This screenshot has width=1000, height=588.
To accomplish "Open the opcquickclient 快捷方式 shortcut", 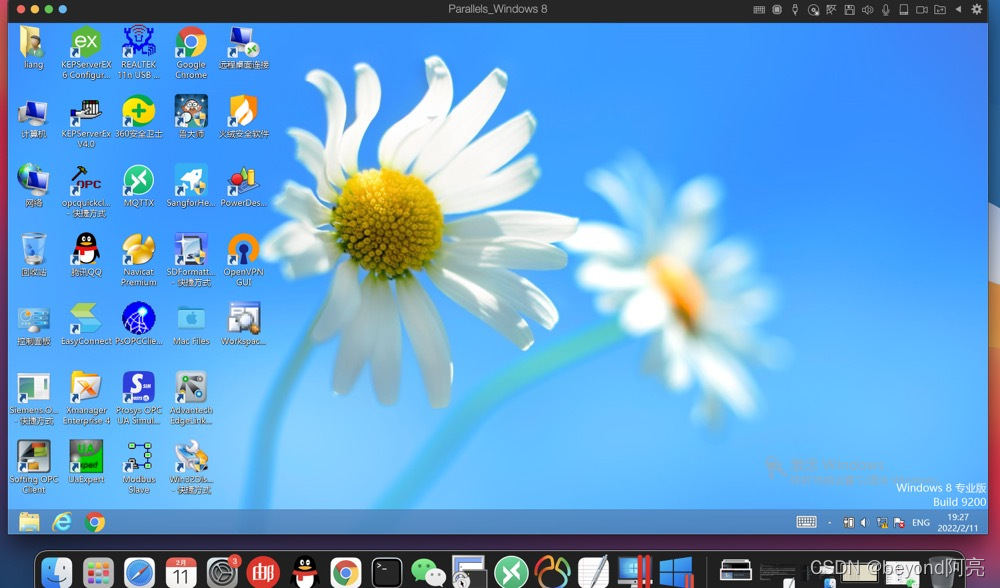I will [86, 191].
